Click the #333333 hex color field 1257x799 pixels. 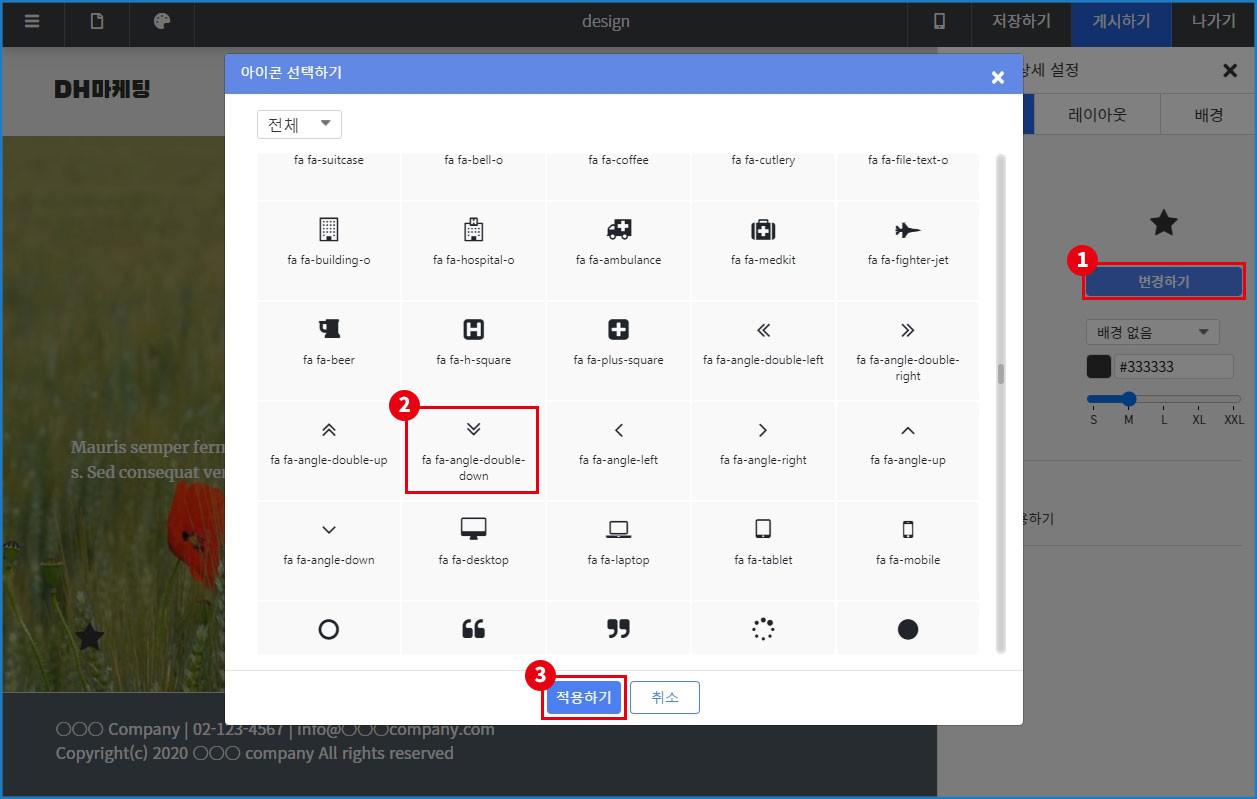1174,367
